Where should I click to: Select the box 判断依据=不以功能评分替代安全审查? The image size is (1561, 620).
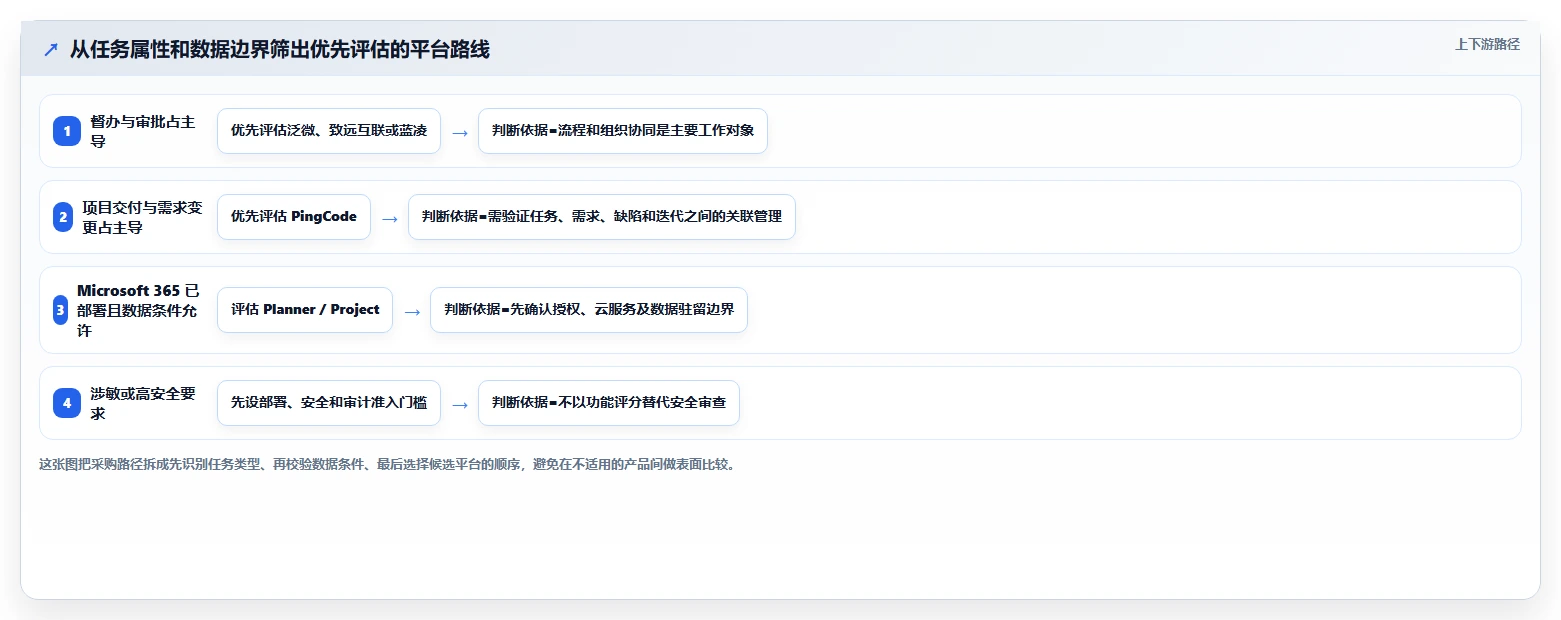pos(609,403)
